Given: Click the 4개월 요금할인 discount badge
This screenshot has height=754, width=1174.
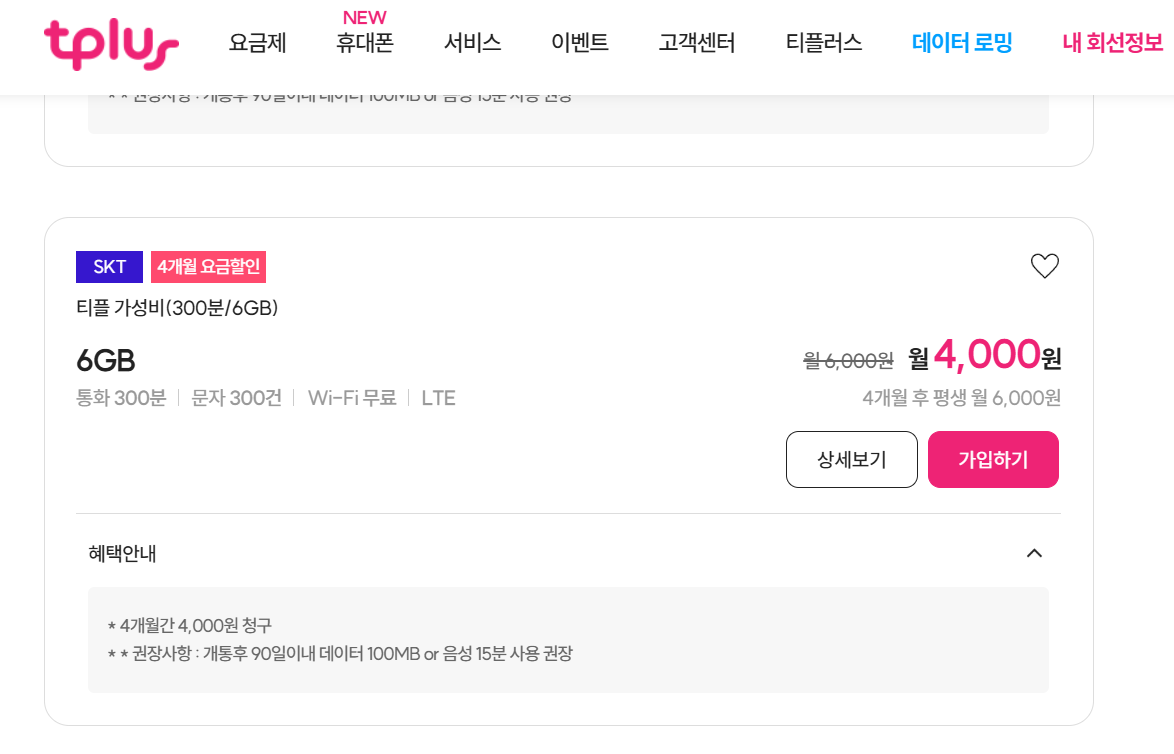Looking at the screenshot, I should [x=209, y=266].
